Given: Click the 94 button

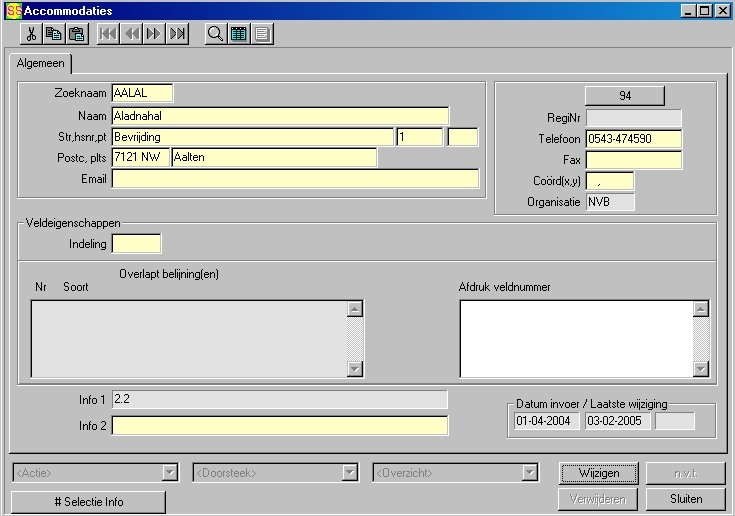Looking at the screenshot, I should [625, 96].
